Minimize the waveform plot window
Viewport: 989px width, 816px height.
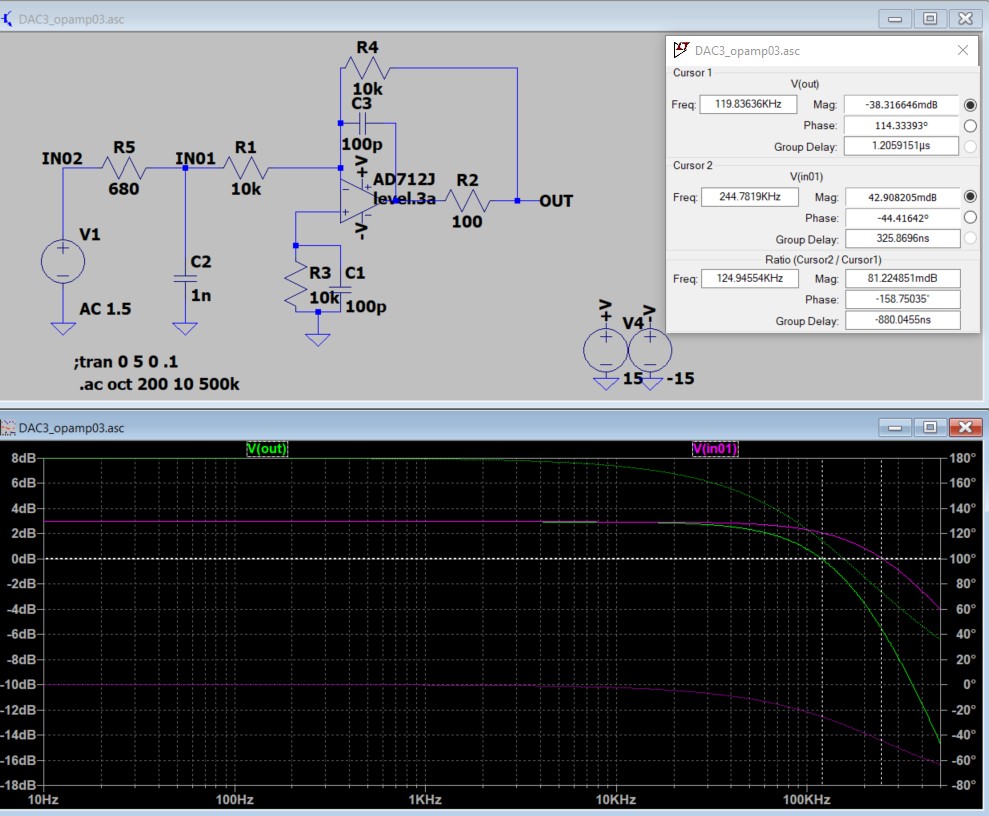[x=894, y=428]
